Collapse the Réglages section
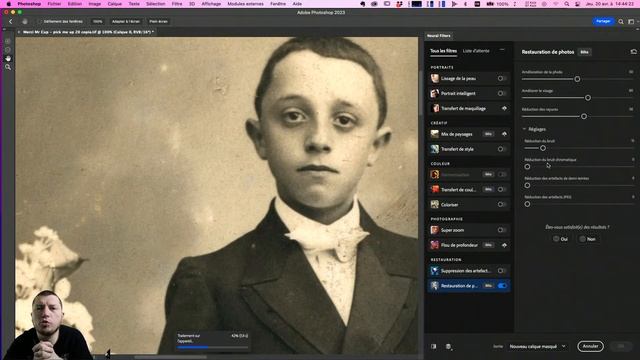Image resolution: width=640 pixels, height=360 pixels. (x=524, y=129)
